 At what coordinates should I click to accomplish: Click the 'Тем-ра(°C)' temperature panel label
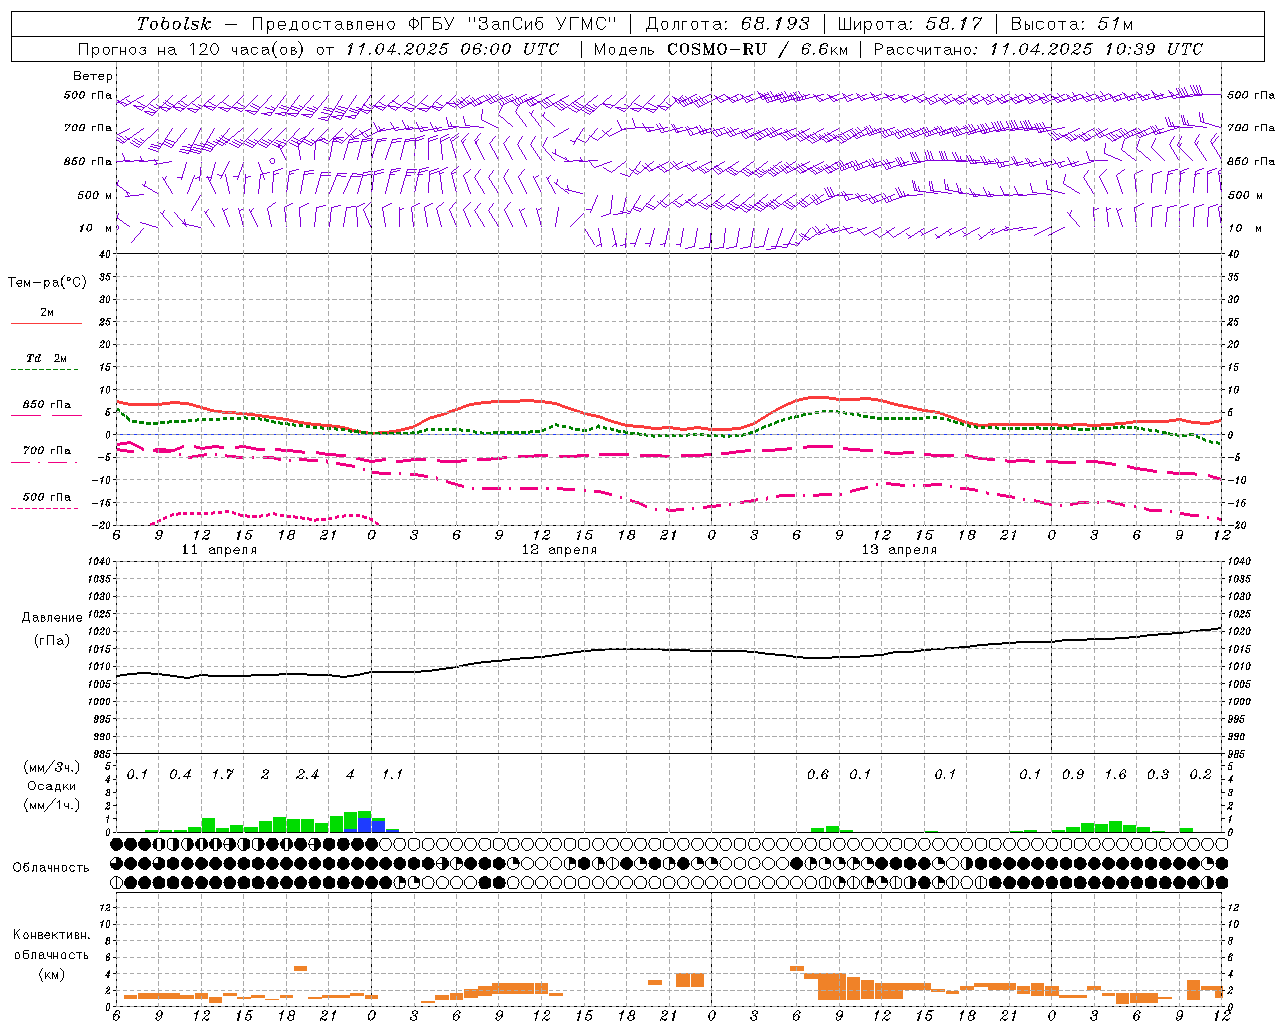click(x=47, y=283)
